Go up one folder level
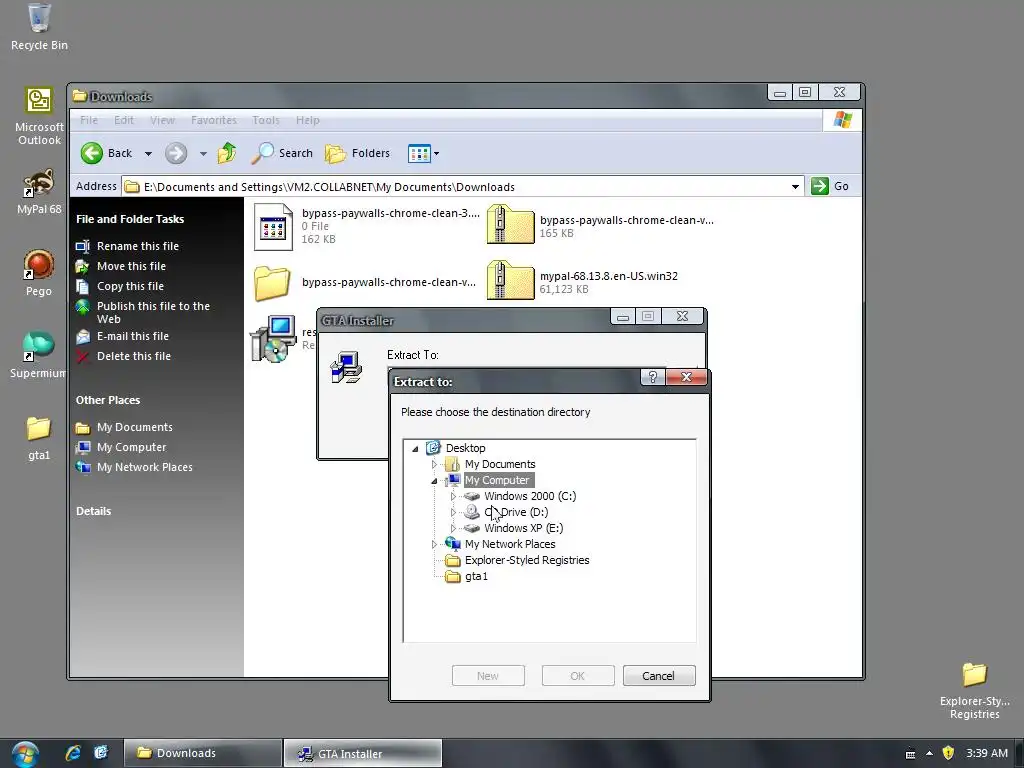Screen dimensions: 1024x768 (227, 153)
